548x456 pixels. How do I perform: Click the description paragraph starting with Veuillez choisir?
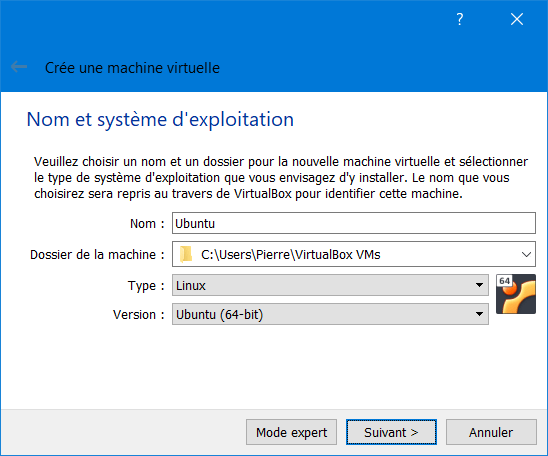tap(281, 178)
